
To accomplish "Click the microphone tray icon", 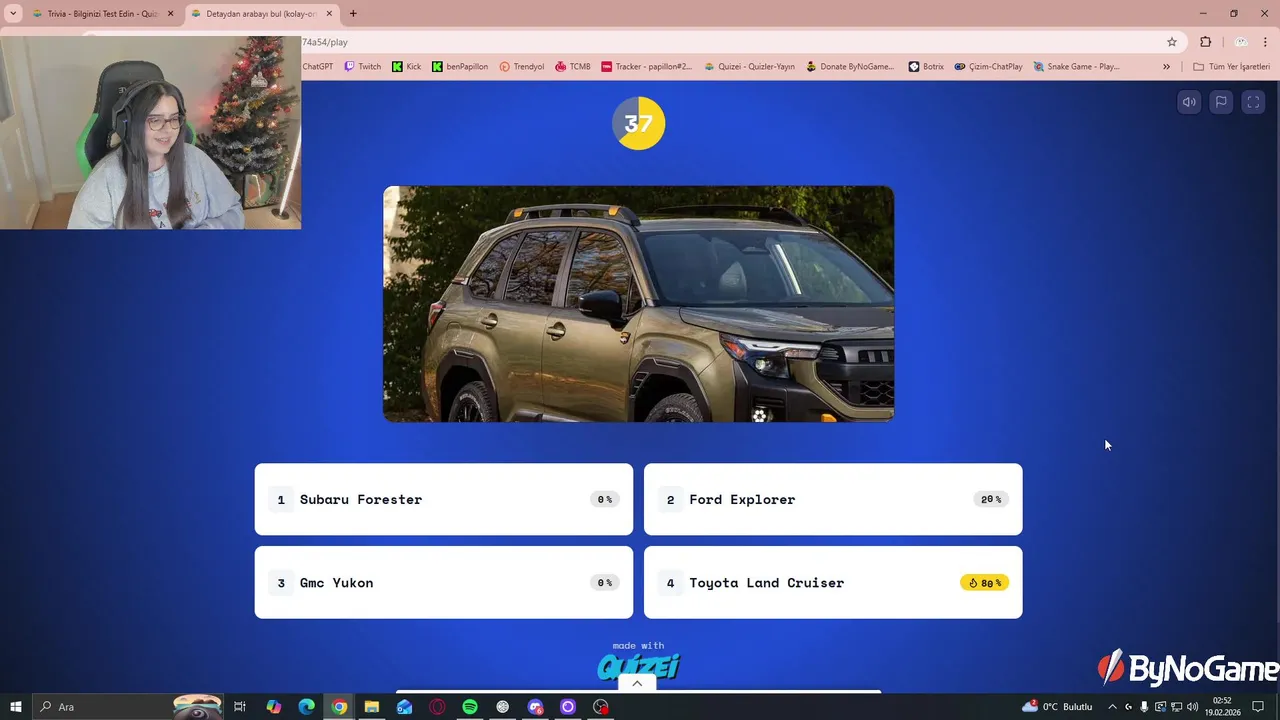I will coord(1144,707).
